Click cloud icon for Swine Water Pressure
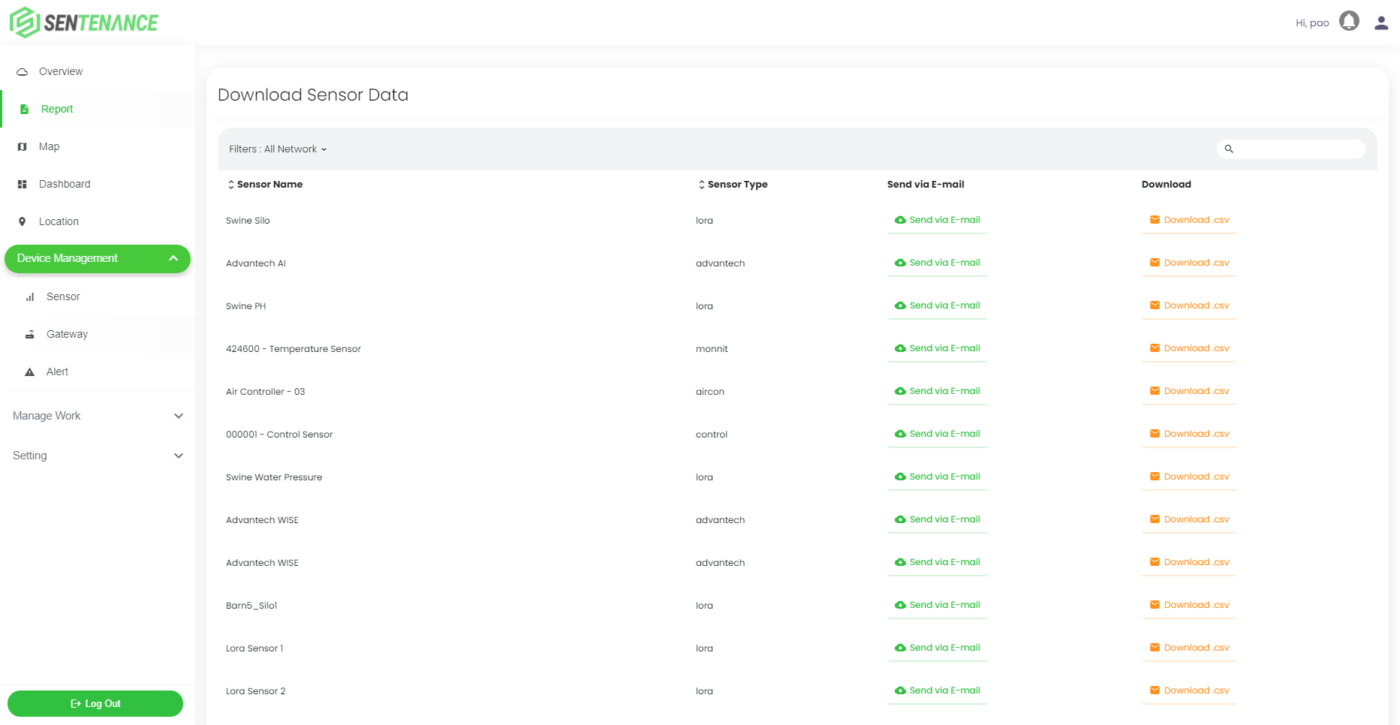Image resolution: width=1400 pixels, height=725 pixels. (x=900, y=477)
